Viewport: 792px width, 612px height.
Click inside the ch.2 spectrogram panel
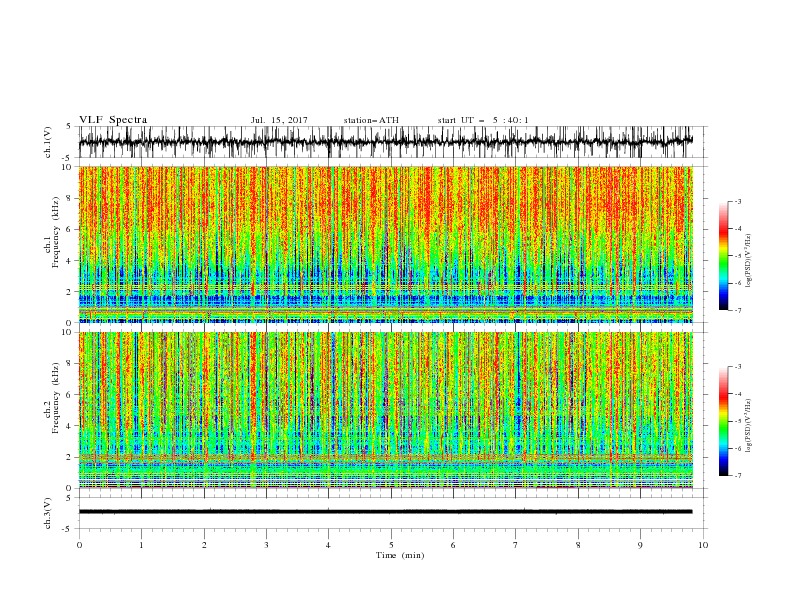pos(386,410)
